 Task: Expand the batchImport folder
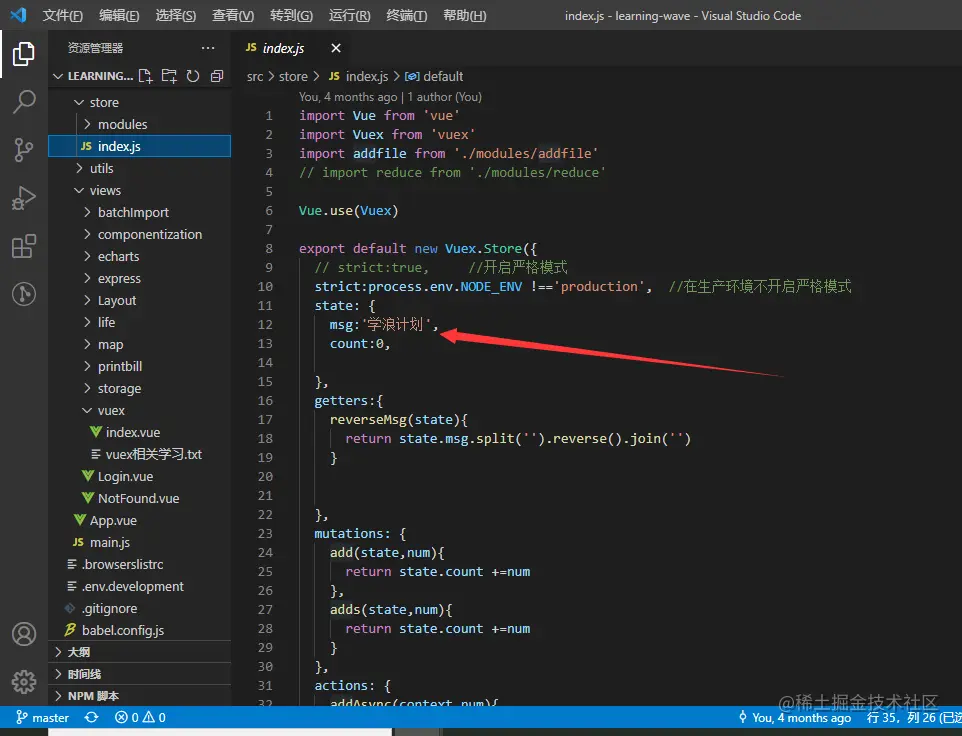click(139, 213)
